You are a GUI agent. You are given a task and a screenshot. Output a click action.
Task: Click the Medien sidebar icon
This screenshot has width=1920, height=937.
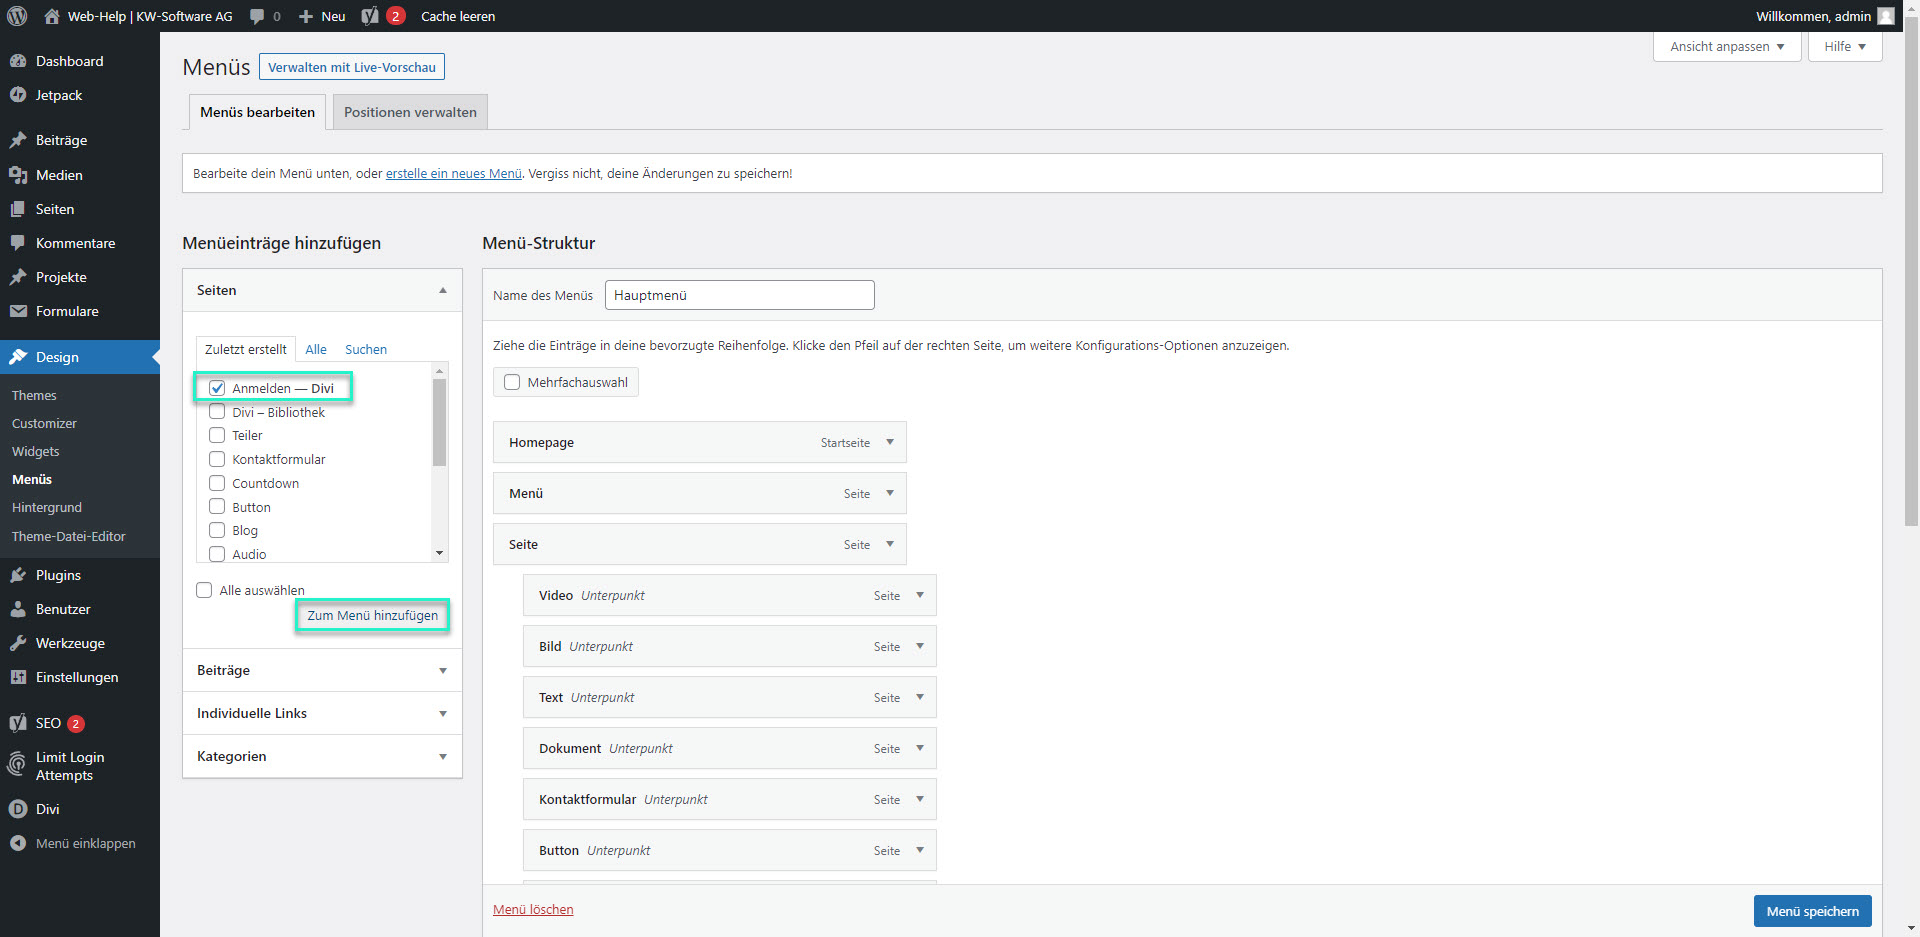click(18, 175)
